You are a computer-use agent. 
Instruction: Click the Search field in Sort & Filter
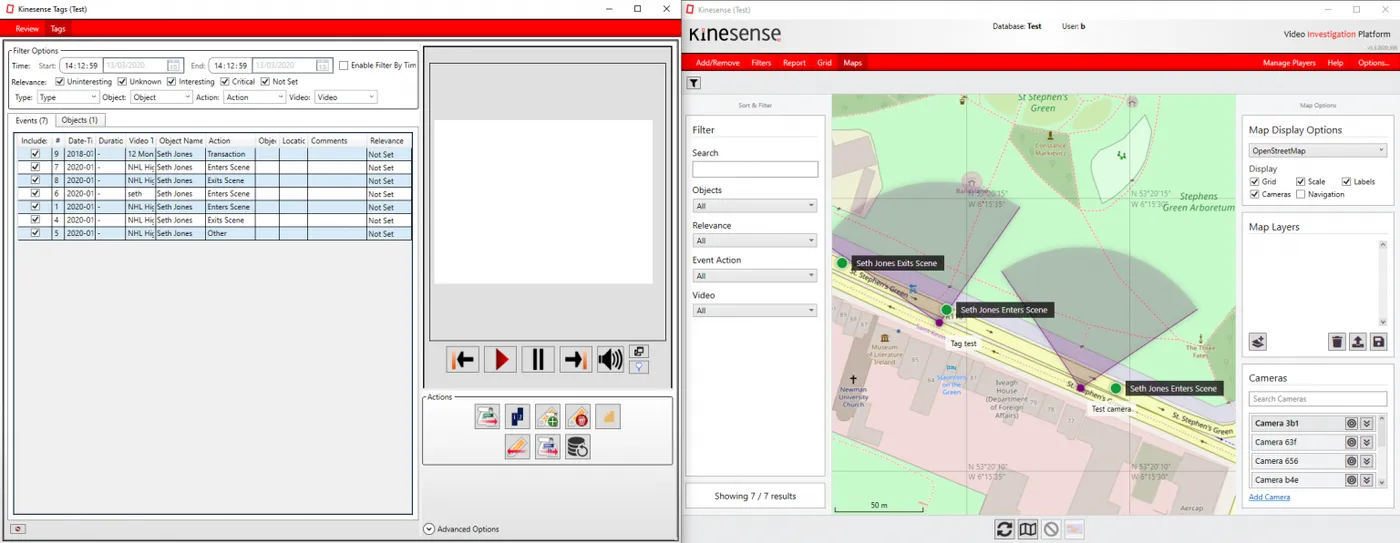pyautogui.click(x=755, y=170)
